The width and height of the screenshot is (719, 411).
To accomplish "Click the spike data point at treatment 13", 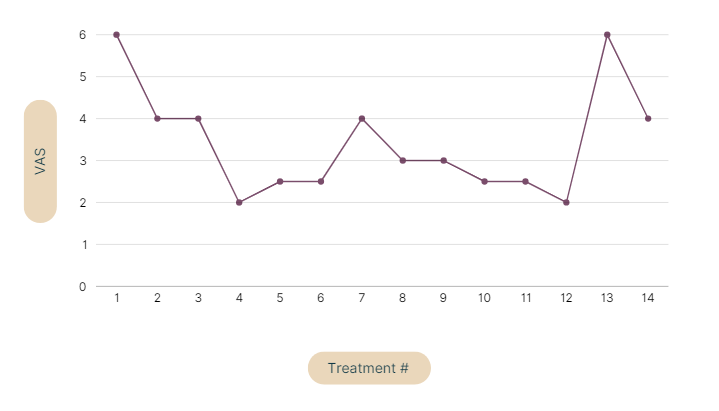I will 607,35.
